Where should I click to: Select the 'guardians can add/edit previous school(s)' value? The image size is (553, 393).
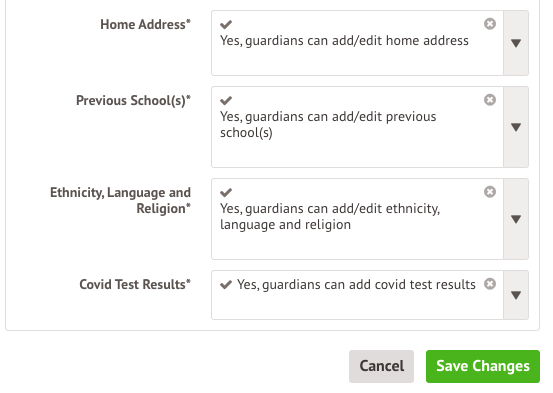click(328, 125)
